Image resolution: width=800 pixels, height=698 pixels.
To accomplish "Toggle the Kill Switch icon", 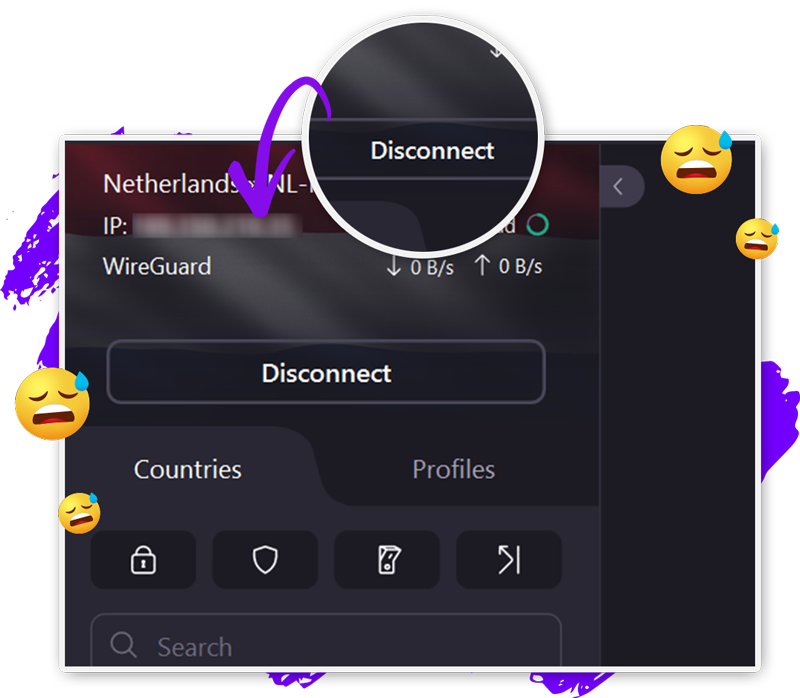I will click(387, 560).
